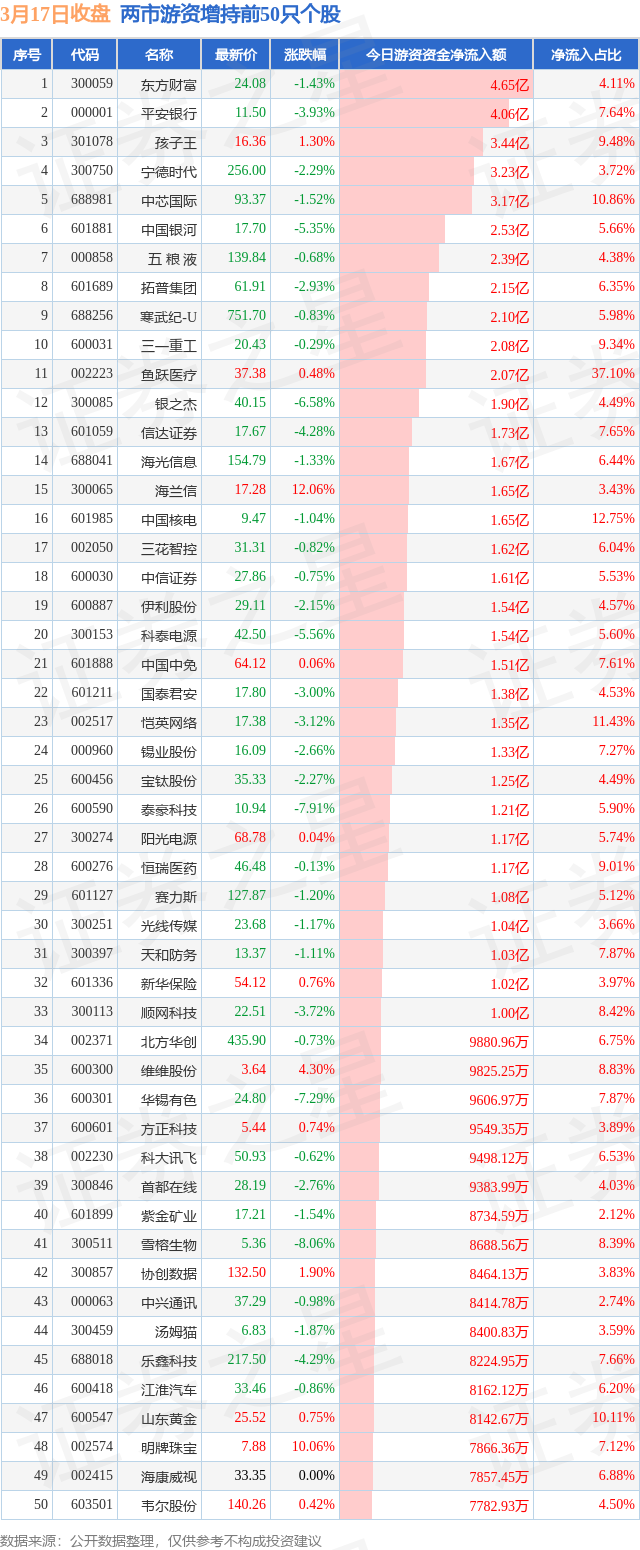The height and width of the screenshot is (1550, 640).
Task: Select stock name 光线传媒
Action: [x=169, y=925]
